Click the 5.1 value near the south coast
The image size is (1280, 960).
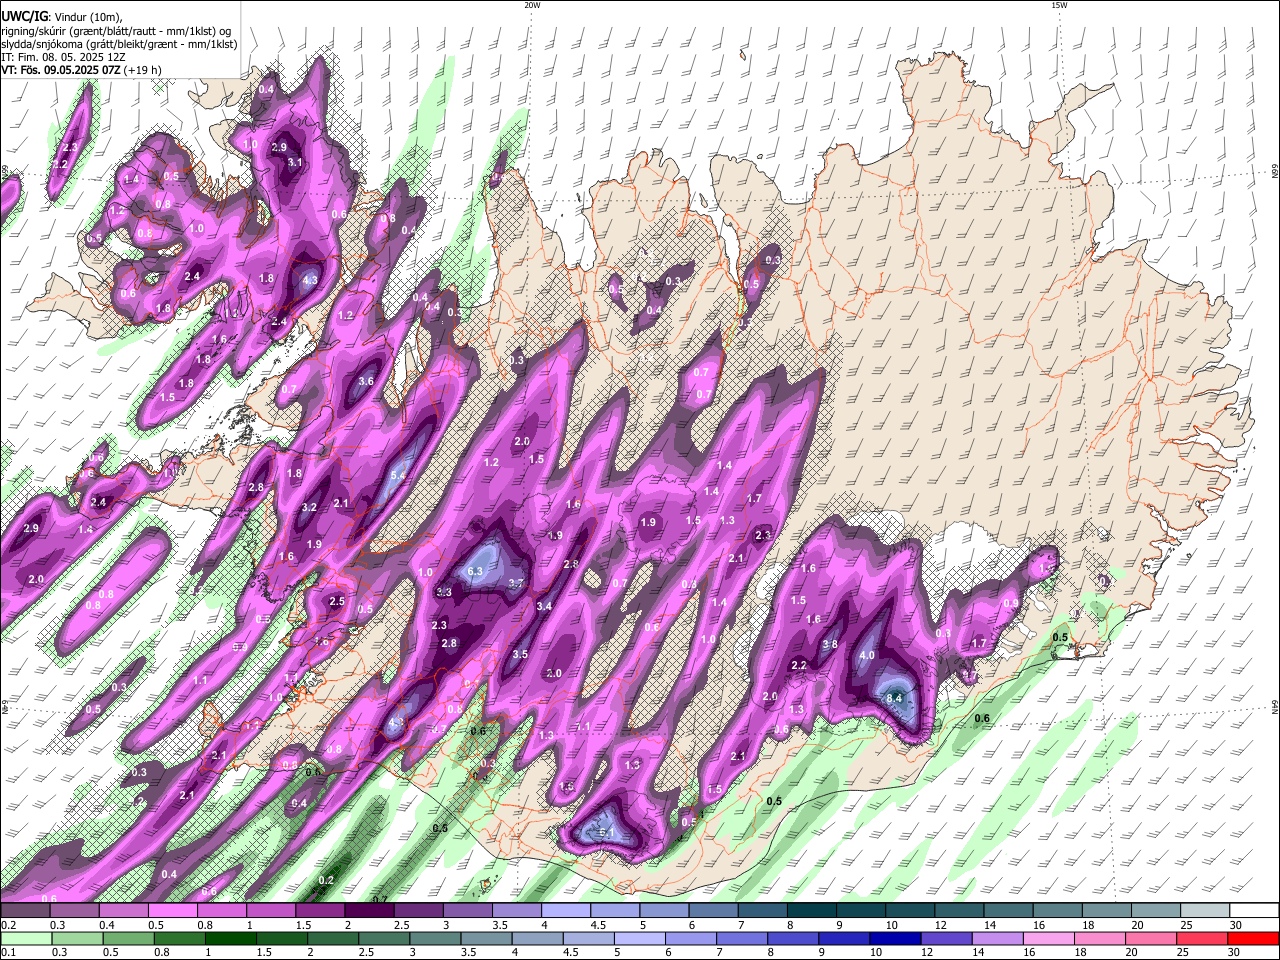click(607, 833)
